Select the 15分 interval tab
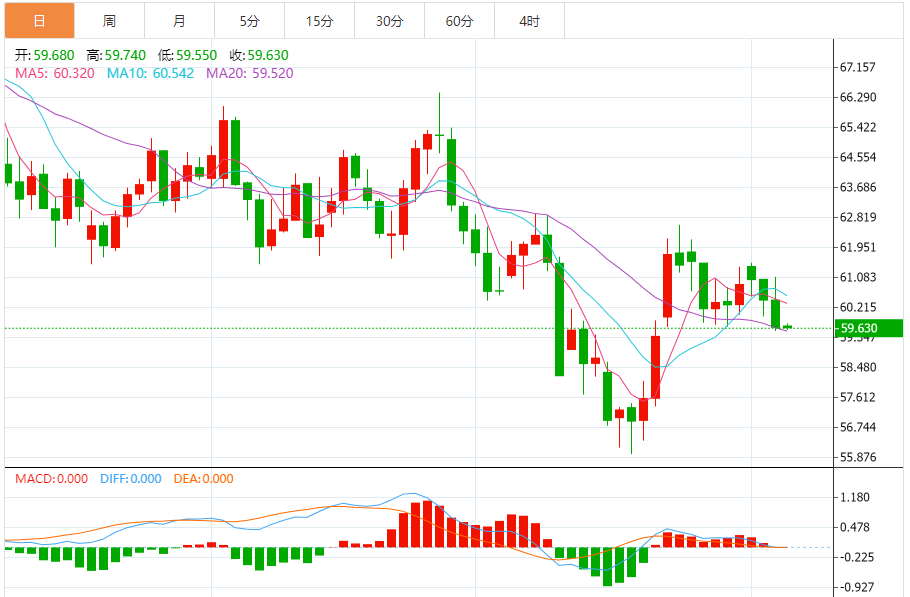 (x=319, y=21)
